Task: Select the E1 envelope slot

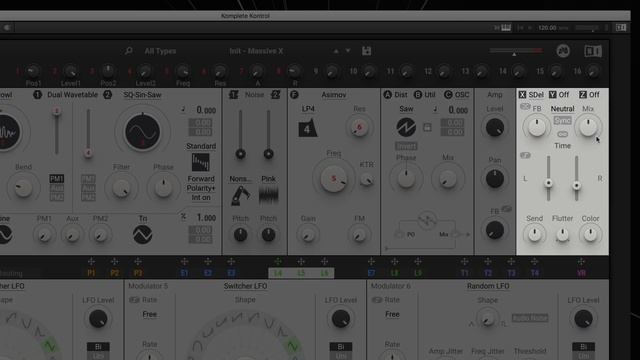Action: click(x=184, y=273)
